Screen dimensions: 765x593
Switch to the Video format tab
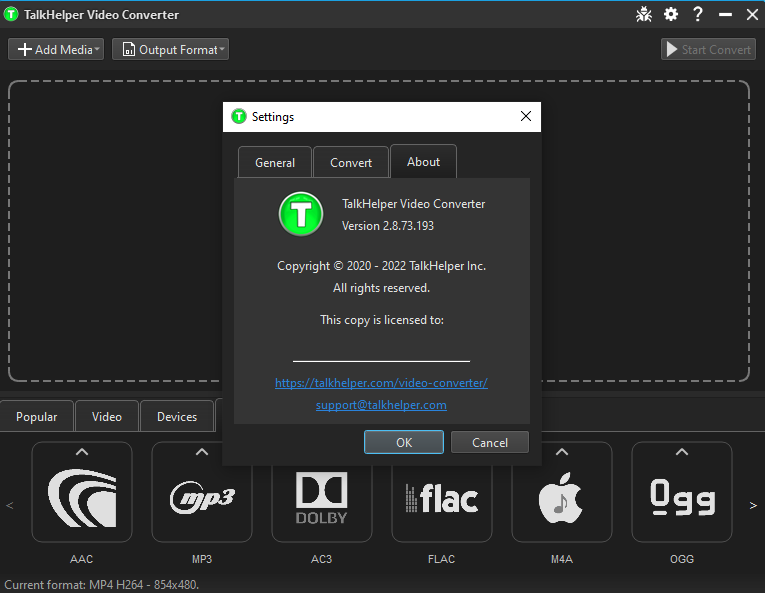pos(107,416)
